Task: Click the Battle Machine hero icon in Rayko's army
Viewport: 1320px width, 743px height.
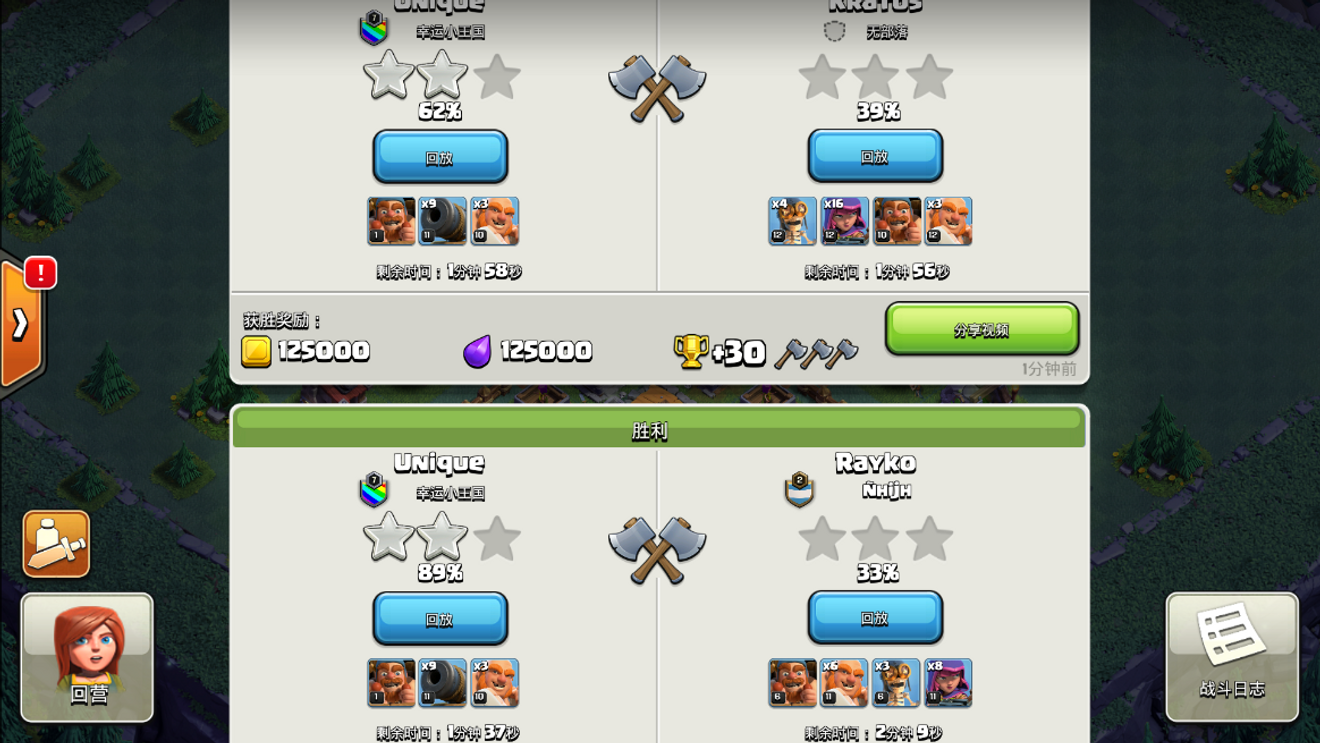Action: (x=793, y=682)
